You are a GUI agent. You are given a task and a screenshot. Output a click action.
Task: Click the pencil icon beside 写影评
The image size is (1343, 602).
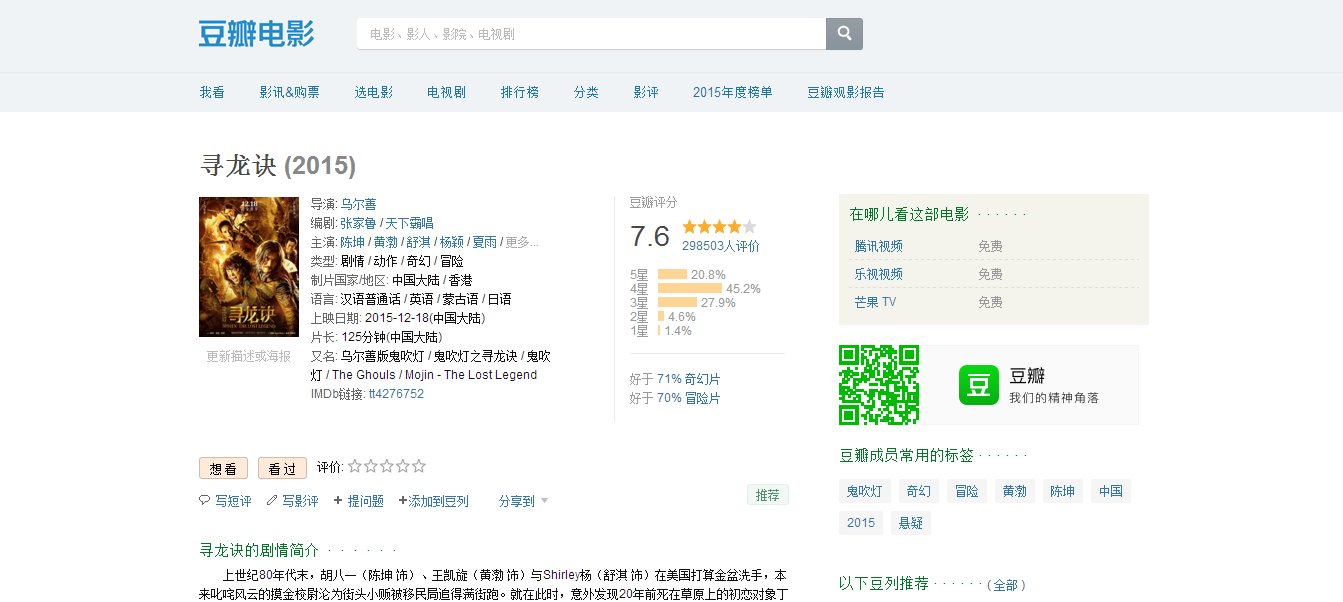pyautogui.click(x=271, y=500)
